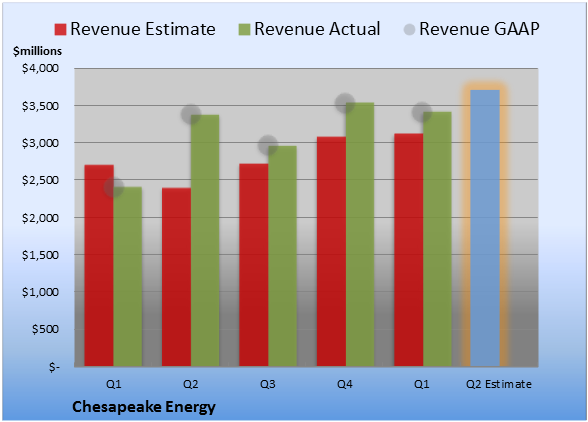Click the 'Q2' category label
The height and width of the screenshot is (422, 588).
pos(190,384)
